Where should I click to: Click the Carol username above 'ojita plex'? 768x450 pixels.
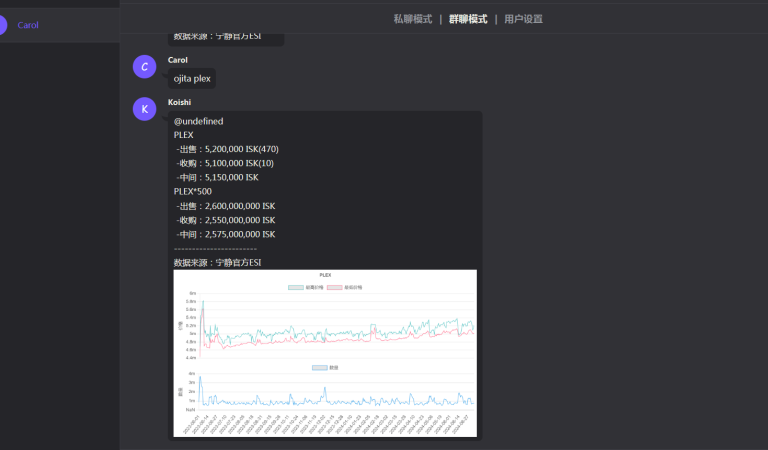[178, 60]
